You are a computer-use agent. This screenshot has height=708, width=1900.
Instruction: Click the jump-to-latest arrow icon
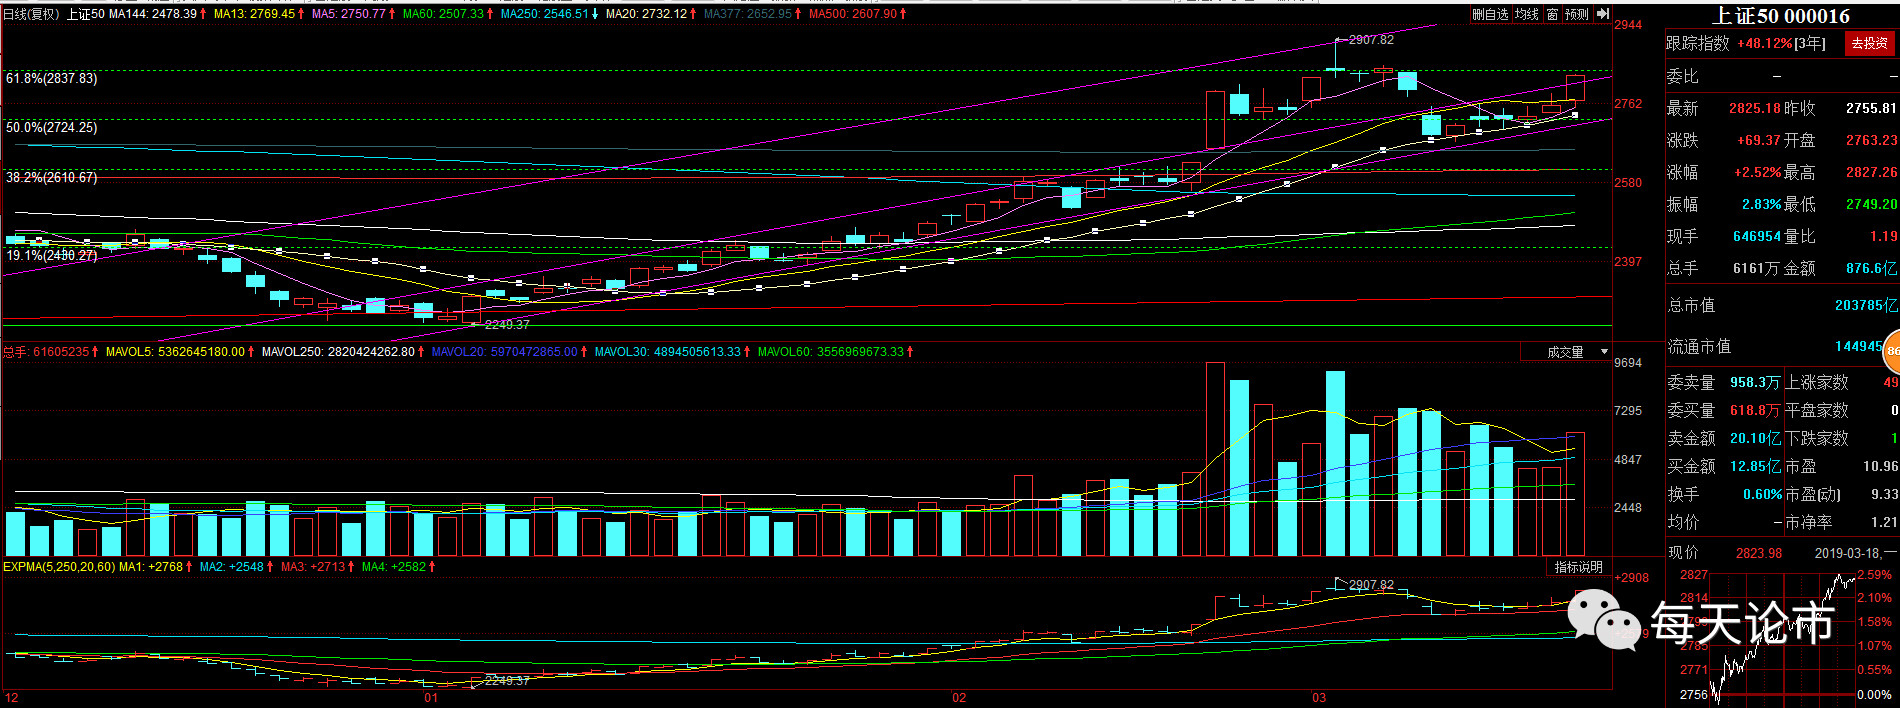(x=1603, y=14)
